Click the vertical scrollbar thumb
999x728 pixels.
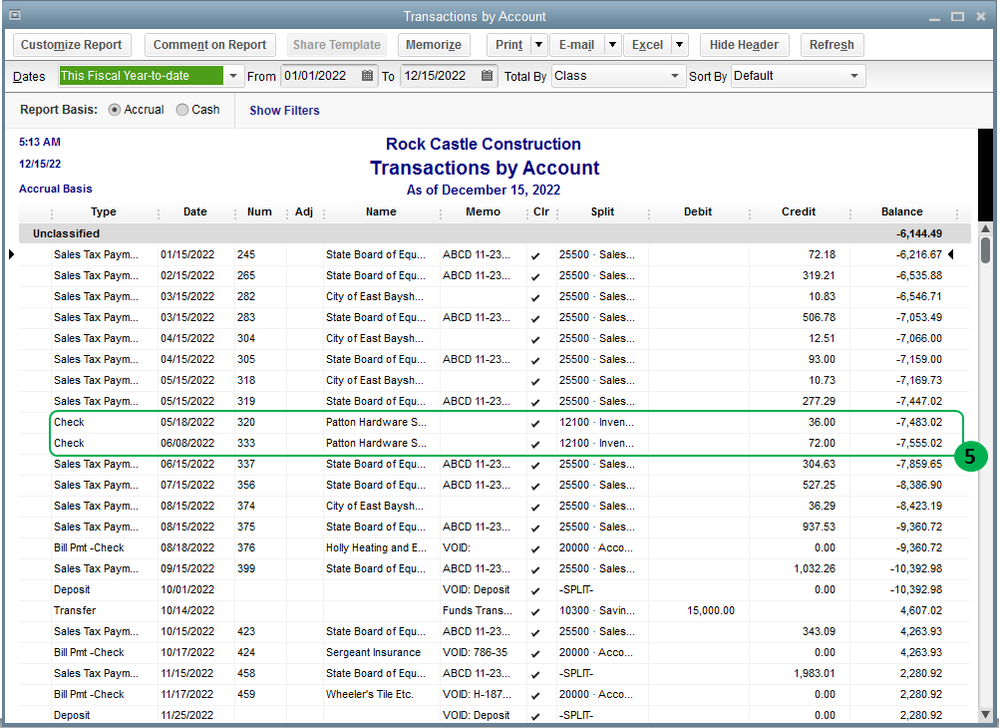[985, 249]
